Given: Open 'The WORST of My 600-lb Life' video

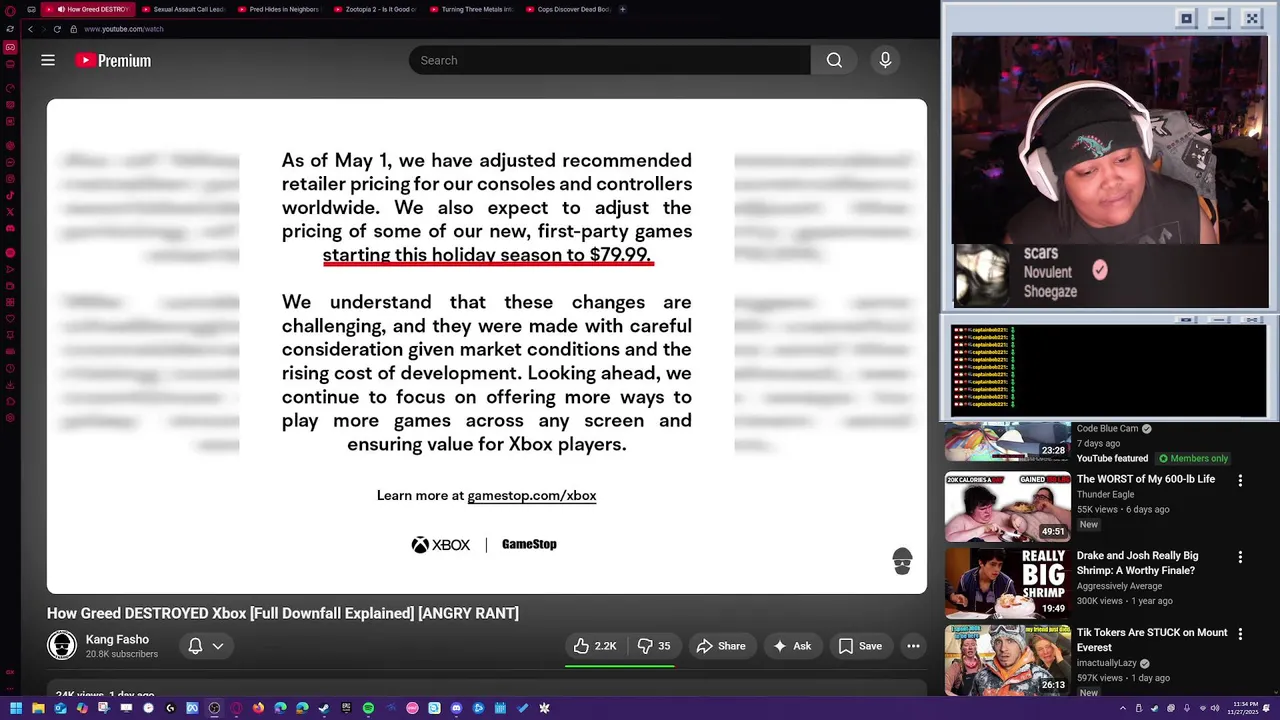Looking at the screenshot, I should coord(1146,479).
